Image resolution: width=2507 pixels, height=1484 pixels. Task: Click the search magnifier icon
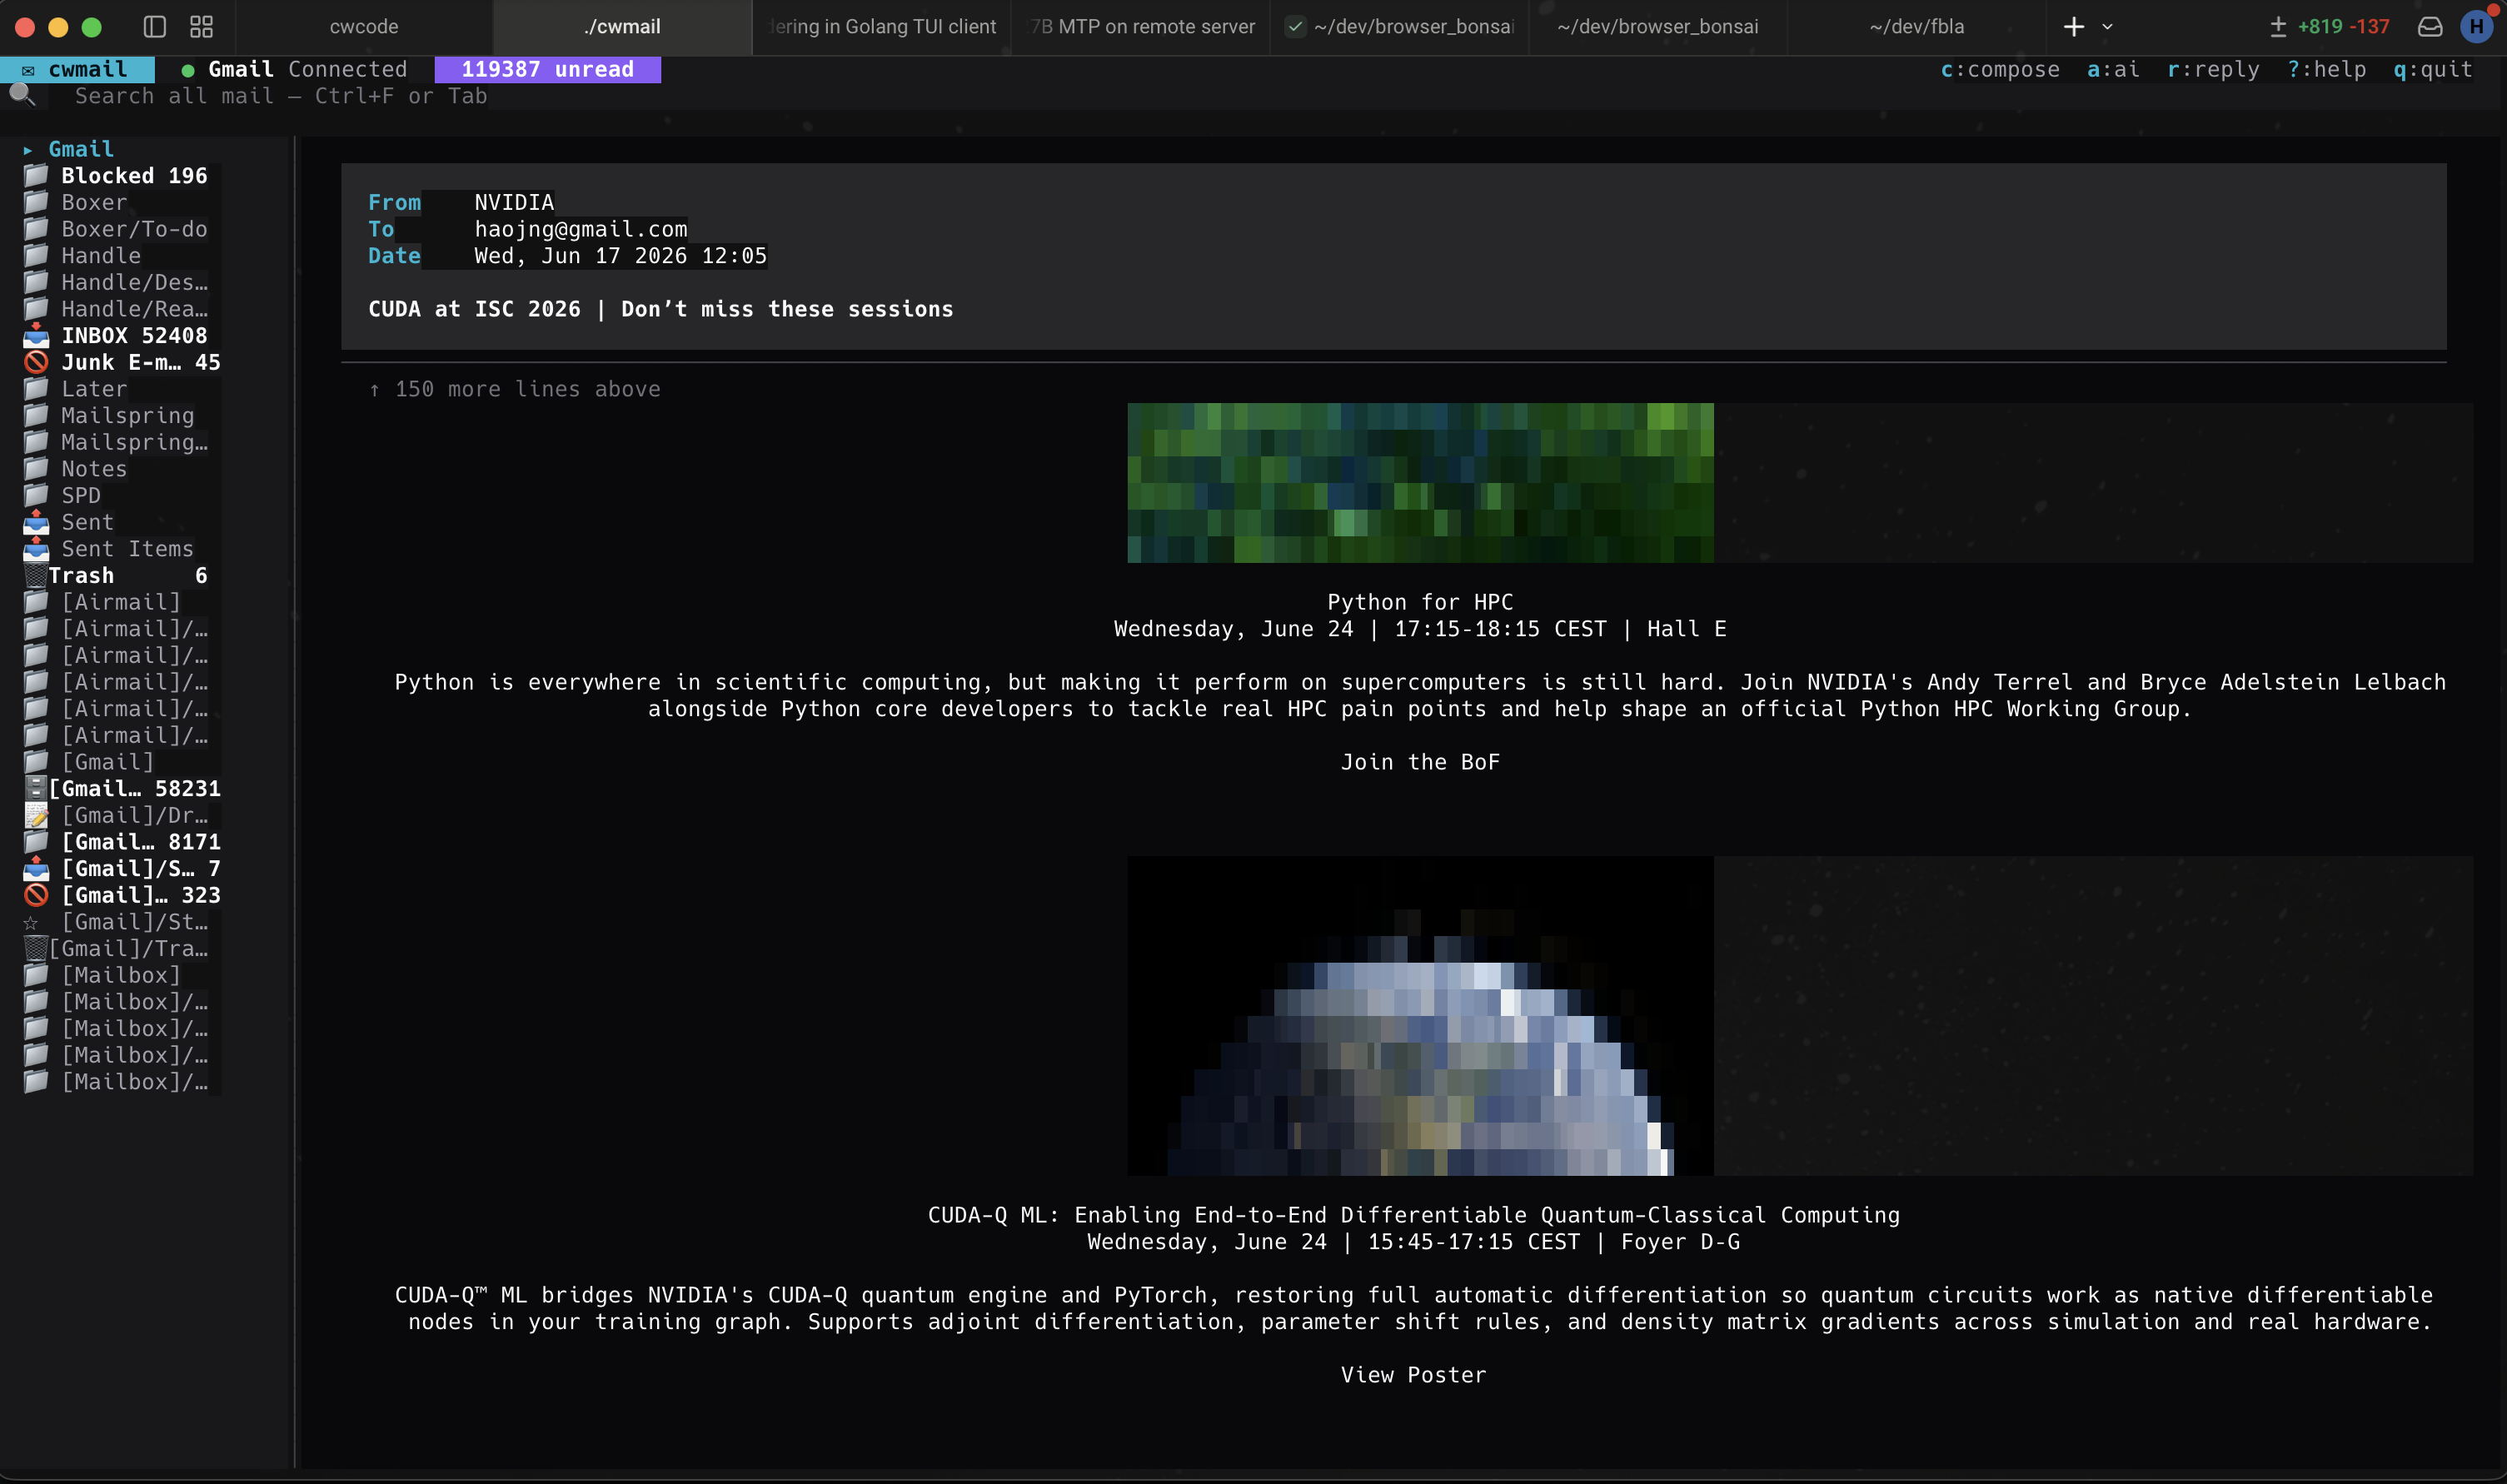pyautogui.click(x=22, y=95)
